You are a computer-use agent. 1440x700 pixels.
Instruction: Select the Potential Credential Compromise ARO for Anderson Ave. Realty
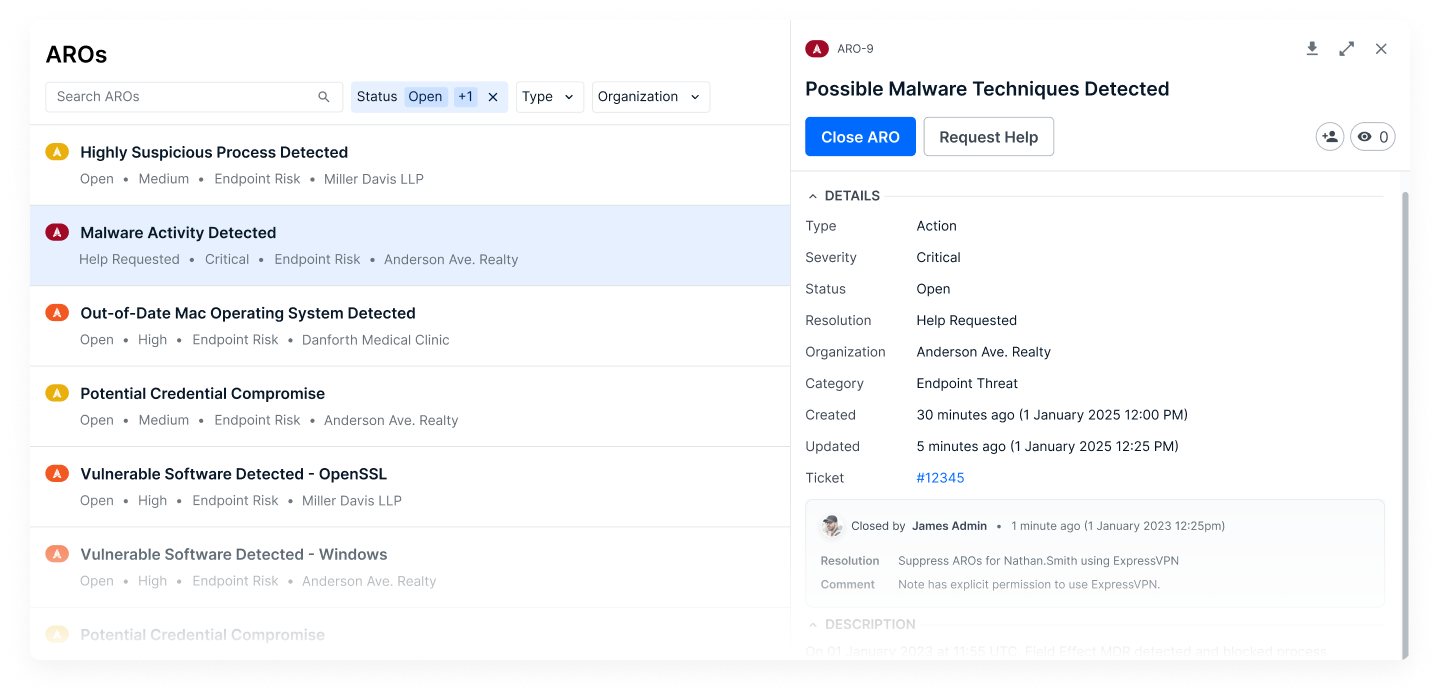tap(410, 406)
